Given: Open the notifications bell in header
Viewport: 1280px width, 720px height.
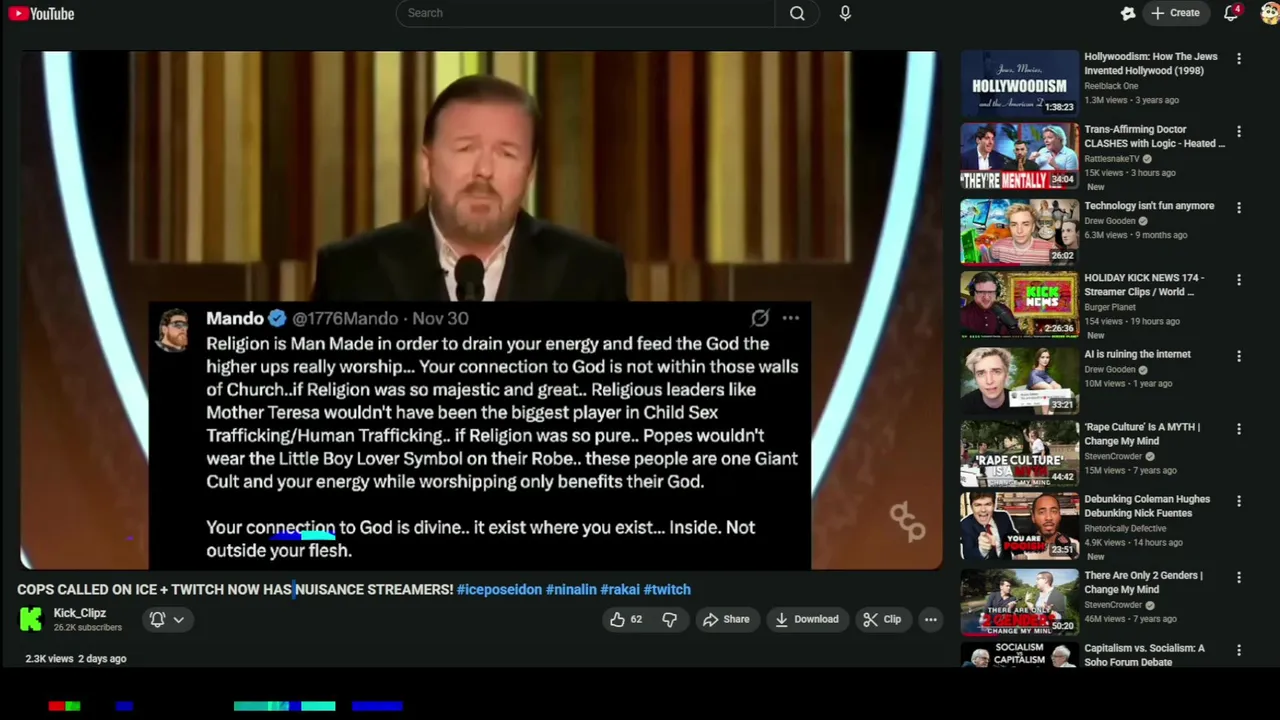Looking at the screenshot, I should tap(1232, 13).
